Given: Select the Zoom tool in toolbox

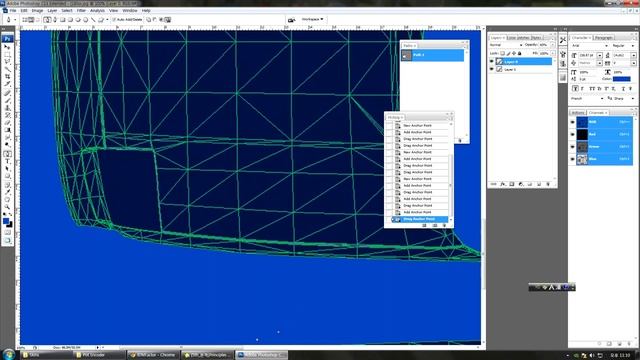Looking at the screenshot, I should [7, 207].
